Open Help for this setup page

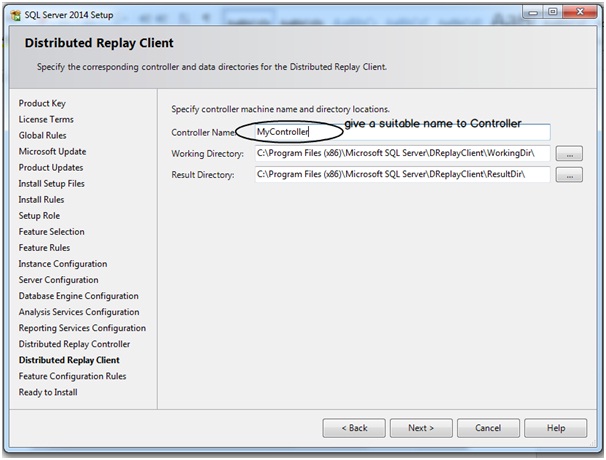click(556, 428)
